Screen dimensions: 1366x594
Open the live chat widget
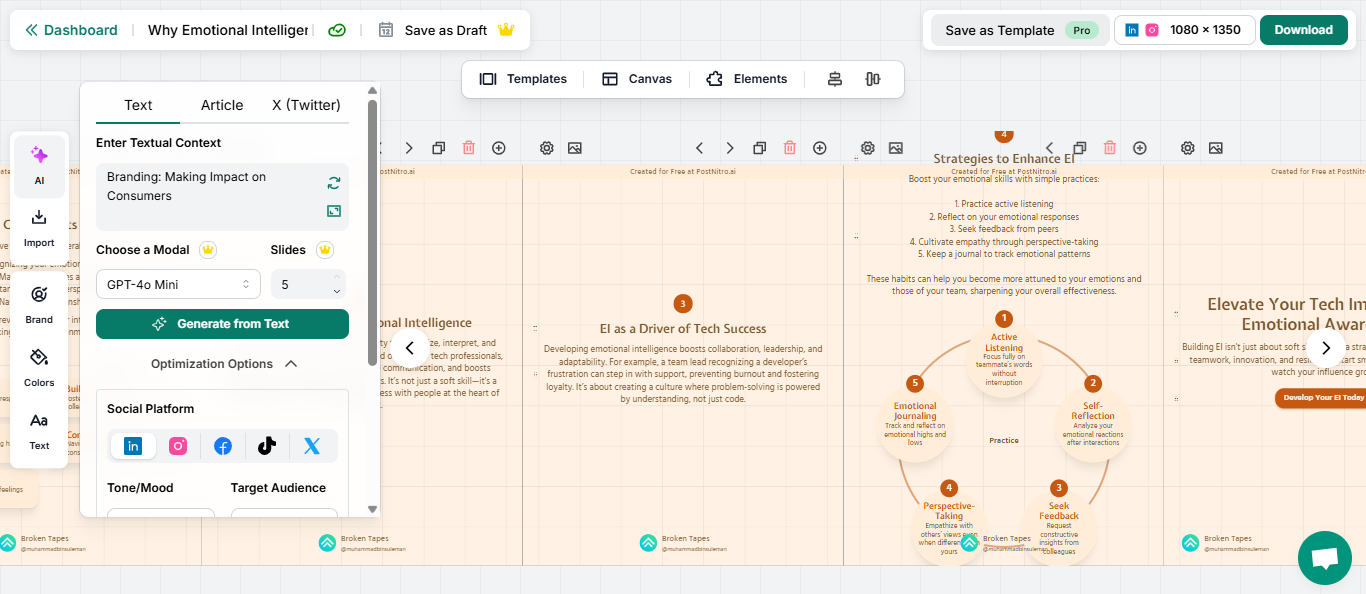point(1324,558)
